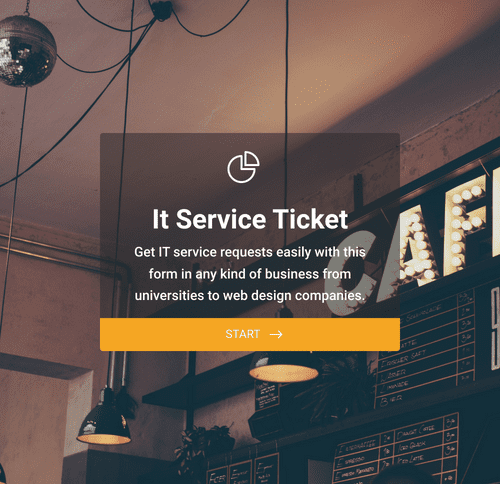Click the large letter C of CAFE sign
Viewport: 500px width, 484px height.
click(352, 273)
